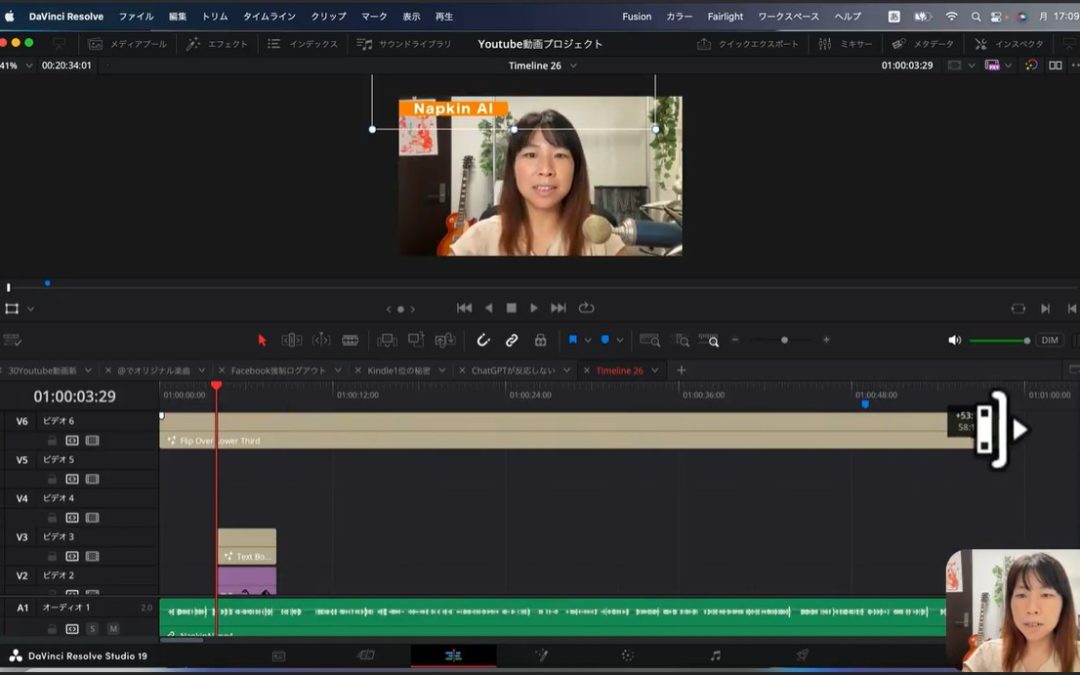The width and height of the screenshot is (1080, 675).
Task: Activate the Blade edit mode tool
Action: pos(350,340)
